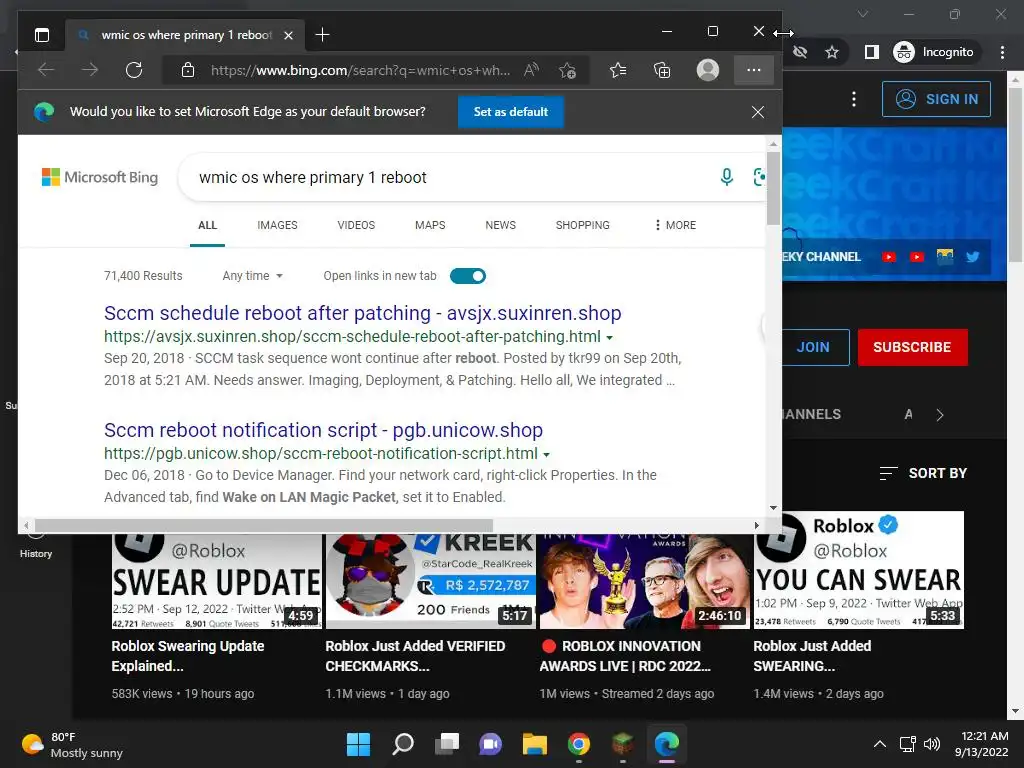Open Windows taskbar Search

click(402, 744)
